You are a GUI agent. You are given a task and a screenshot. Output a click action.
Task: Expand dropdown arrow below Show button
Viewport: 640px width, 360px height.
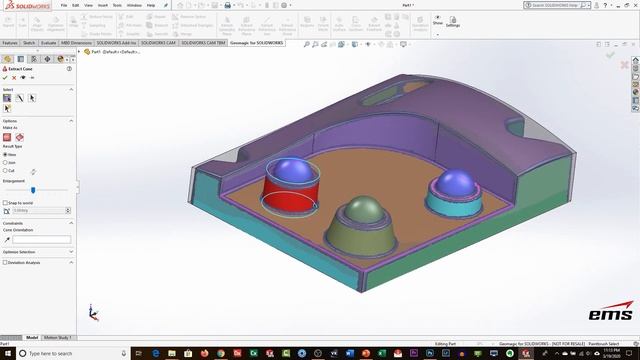tap(438, 34)
